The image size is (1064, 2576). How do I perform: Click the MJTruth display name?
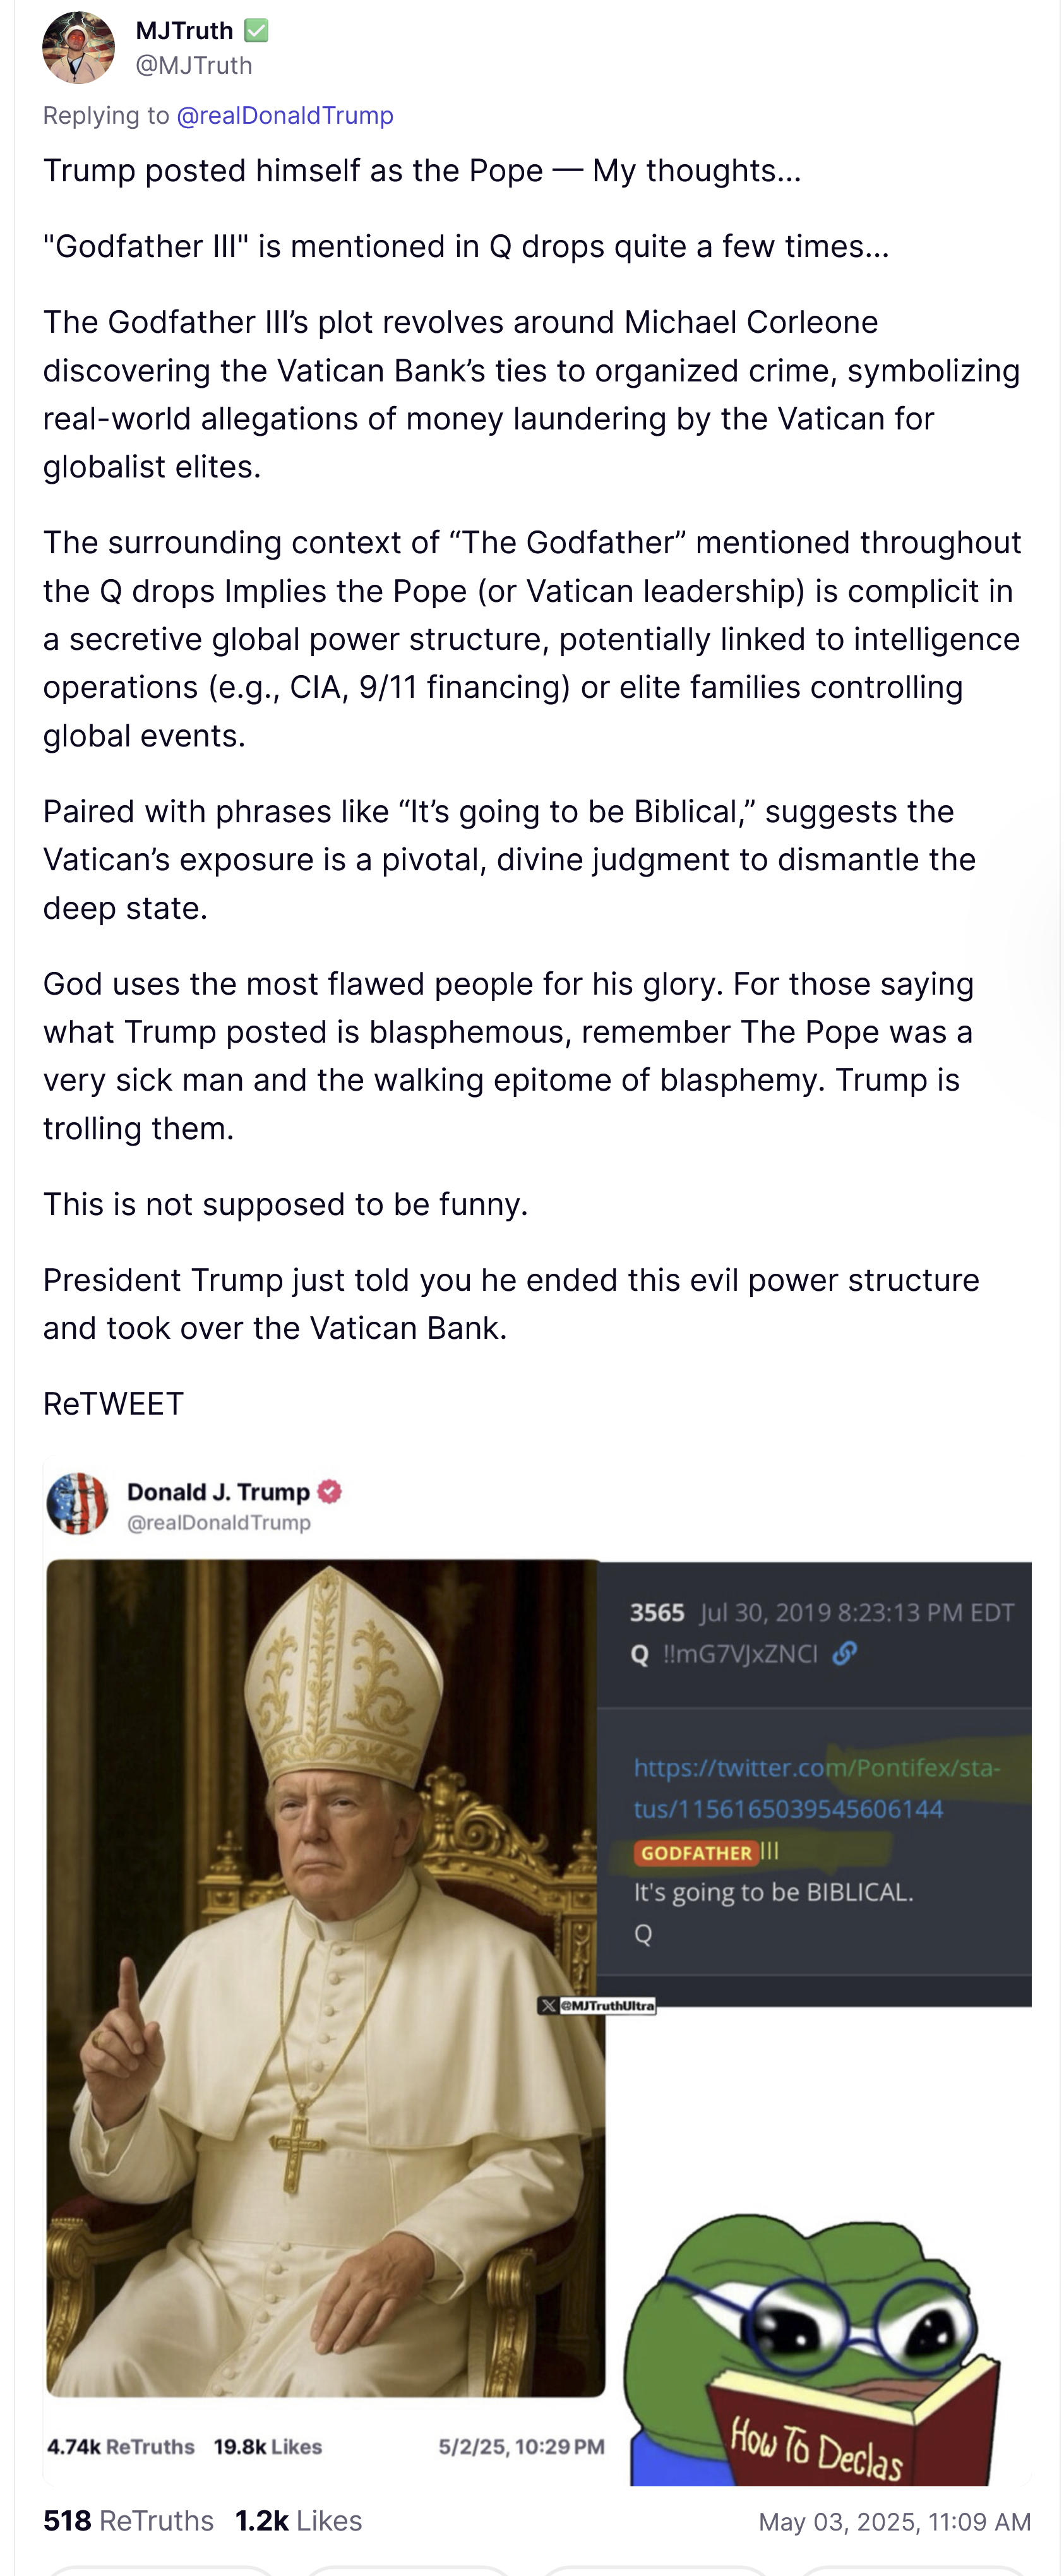pos(184,31)
